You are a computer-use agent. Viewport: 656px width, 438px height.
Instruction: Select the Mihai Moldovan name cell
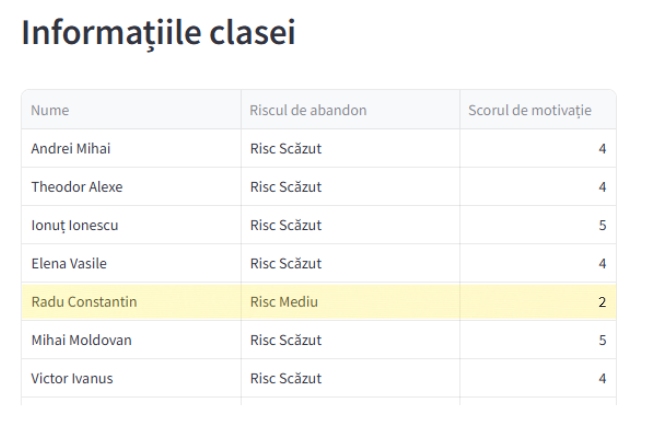click(81, 340)
